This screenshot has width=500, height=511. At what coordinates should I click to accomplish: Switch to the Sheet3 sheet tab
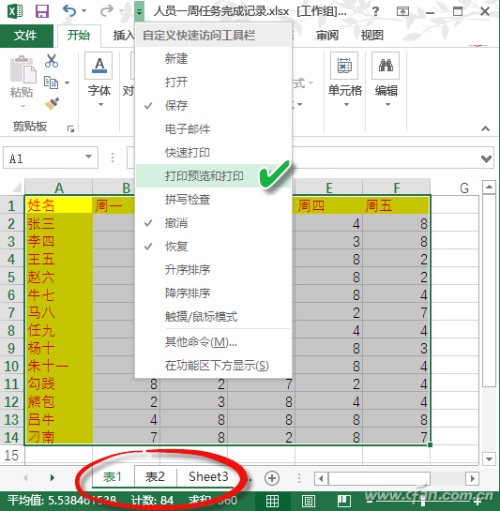pyautogui.click(x=209, y=477)
